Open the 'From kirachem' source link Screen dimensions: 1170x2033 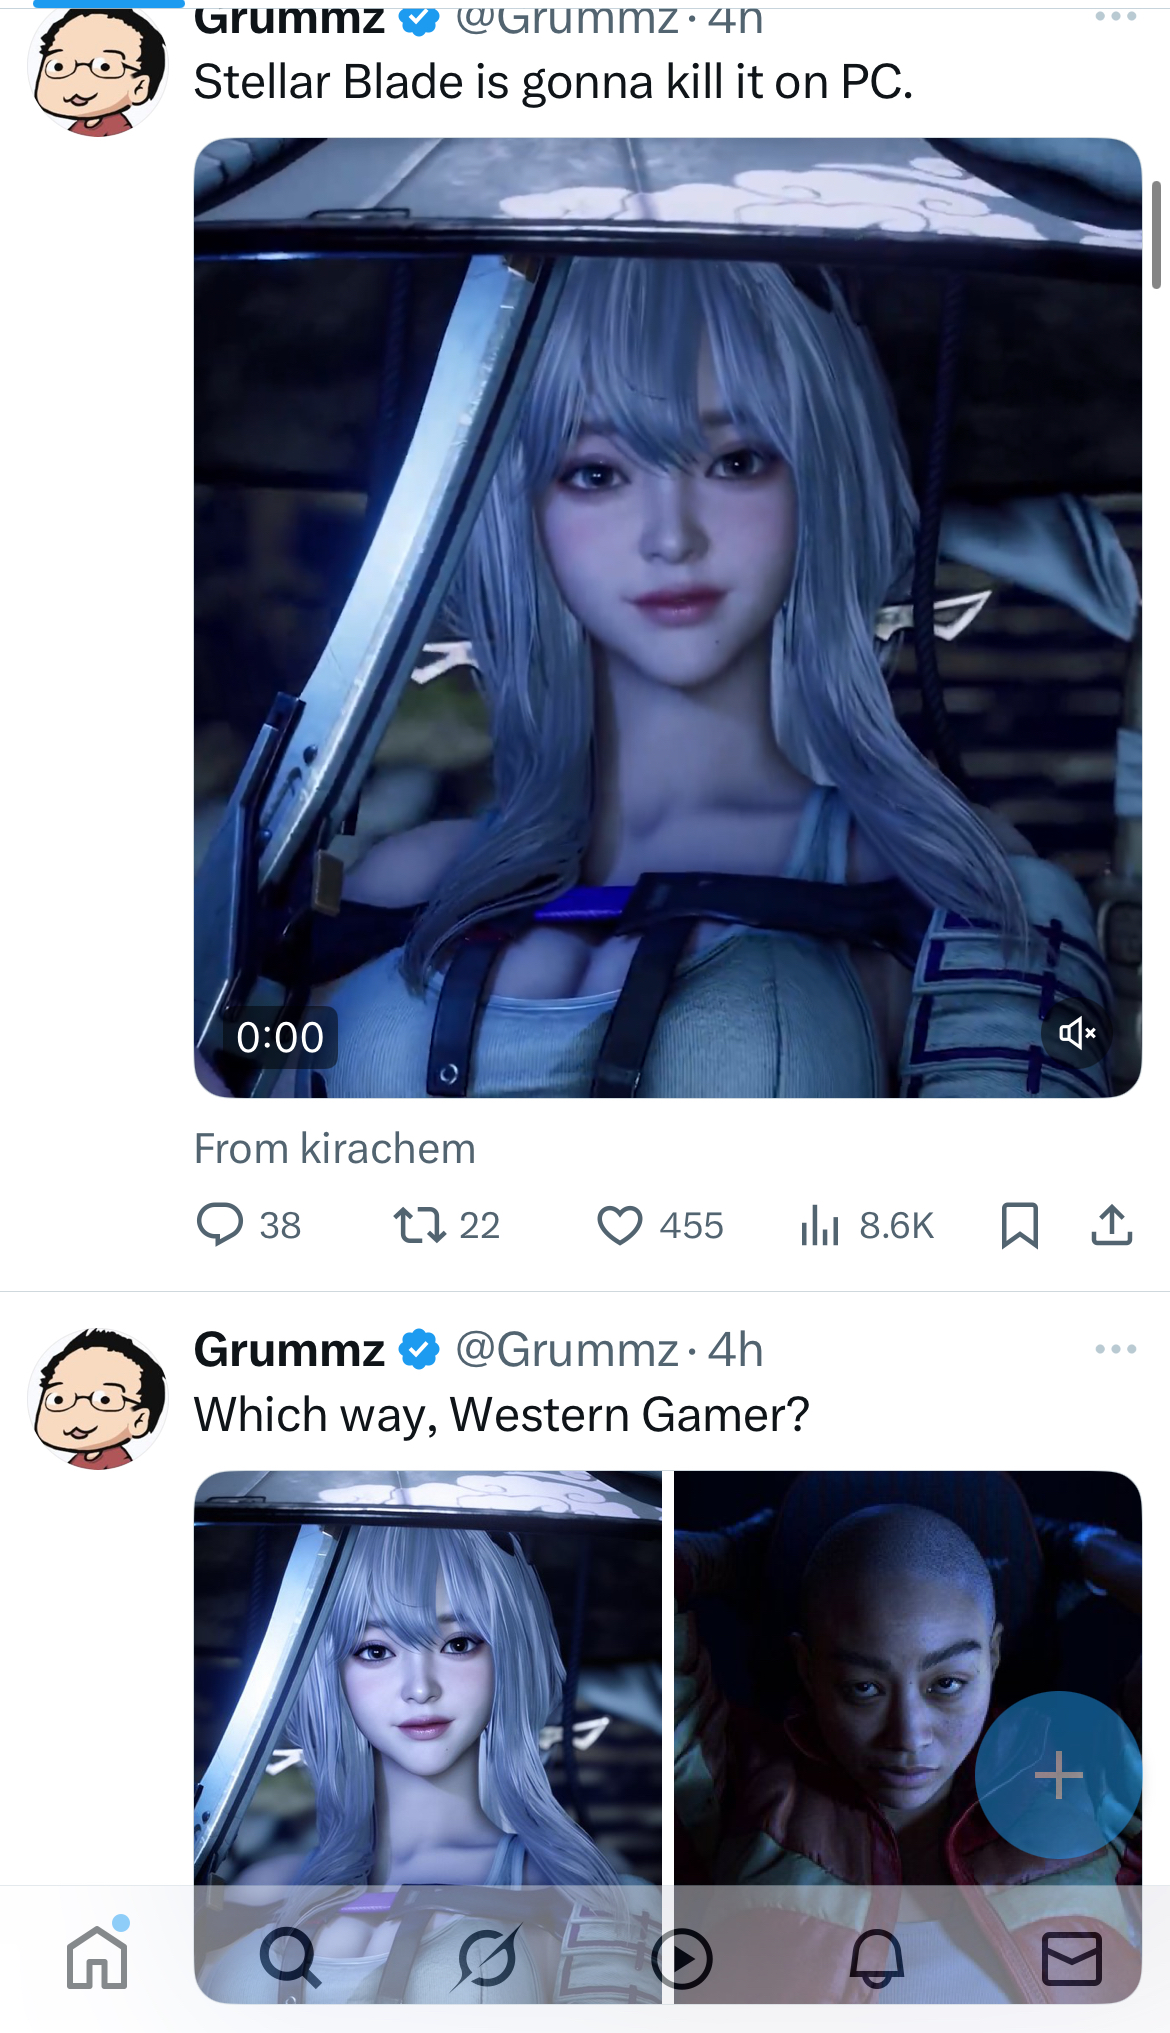coord(335,1149)
